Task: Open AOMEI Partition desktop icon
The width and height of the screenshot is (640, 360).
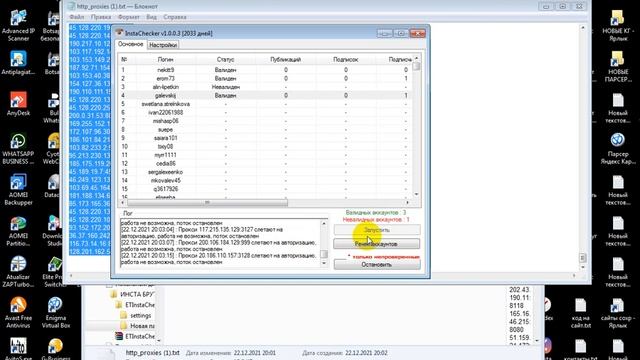Action: click(18, 231)
